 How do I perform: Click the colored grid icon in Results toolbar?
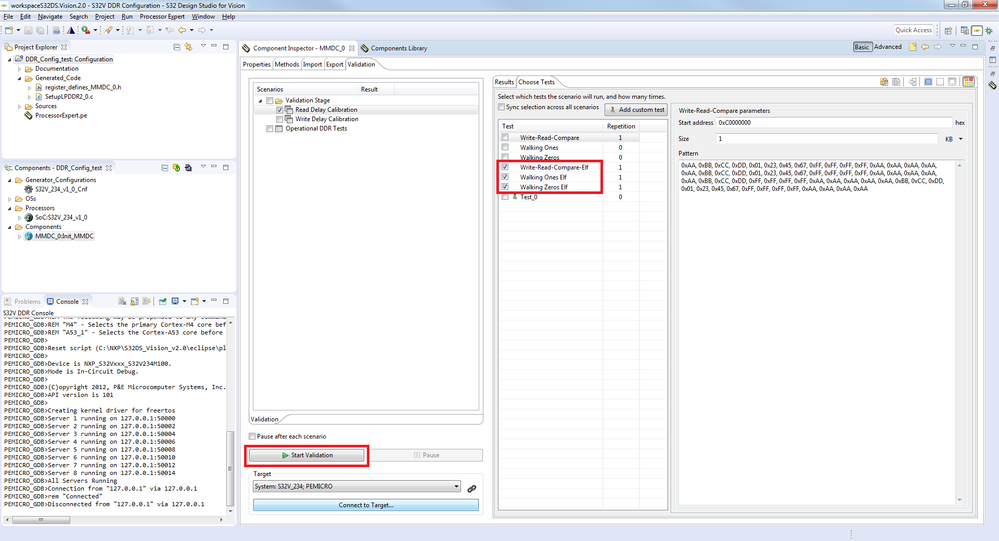coord(968,82)
